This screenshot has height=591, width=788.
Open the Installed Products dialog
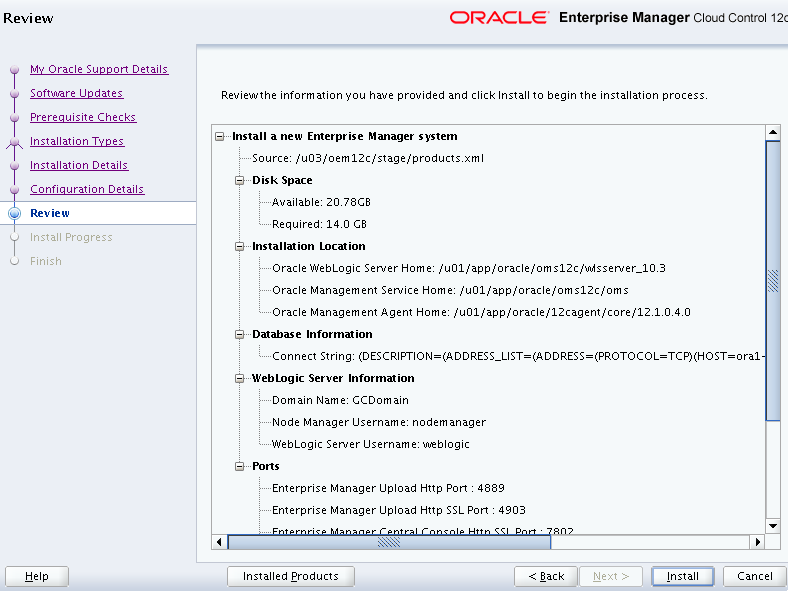tap(290, 576)
